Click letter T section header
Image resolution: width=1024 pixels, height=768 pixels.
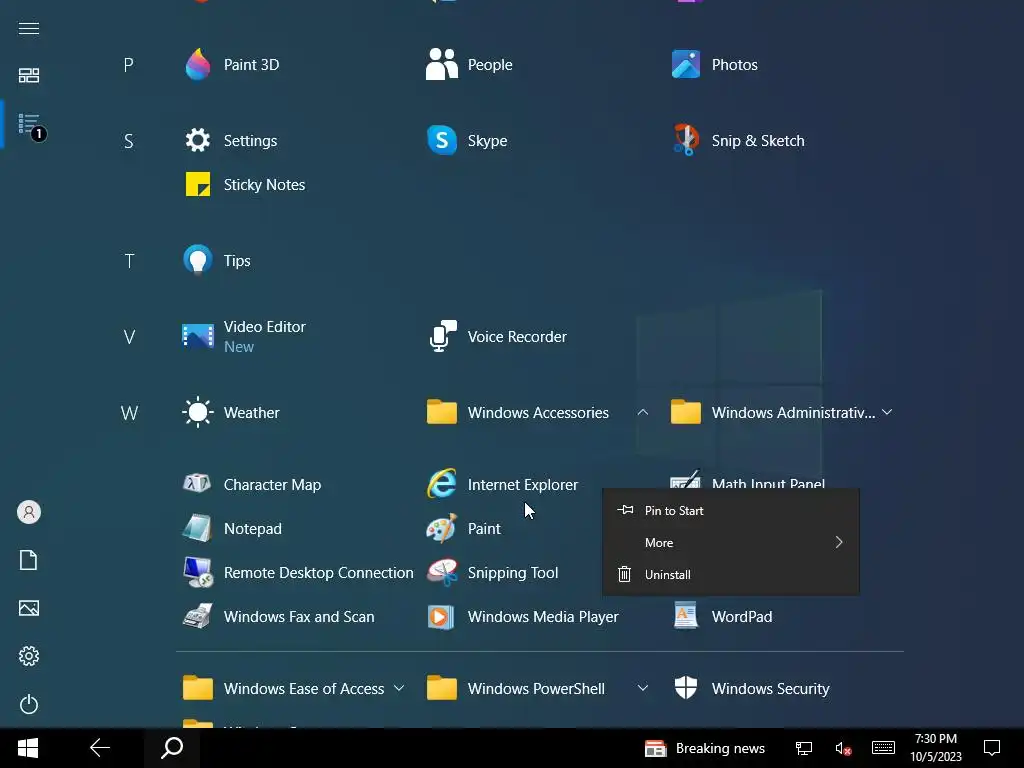click(129, 261)
